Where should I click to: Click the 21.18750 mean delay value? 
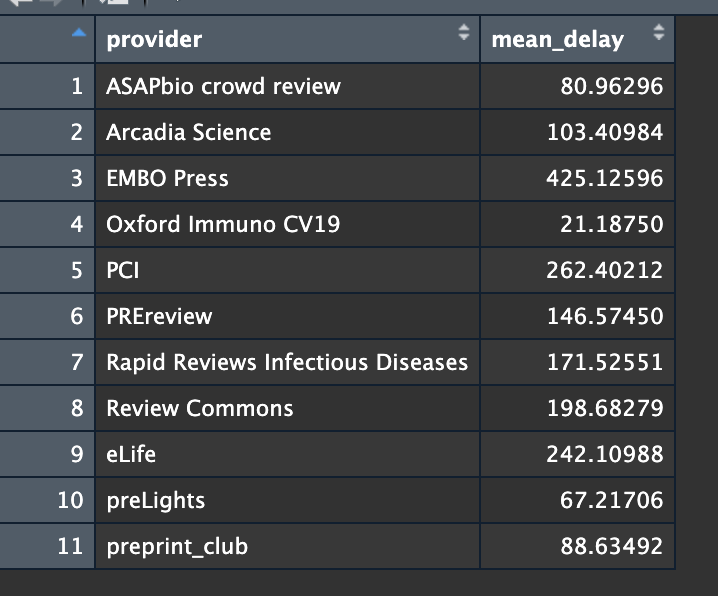pos(610,224)
